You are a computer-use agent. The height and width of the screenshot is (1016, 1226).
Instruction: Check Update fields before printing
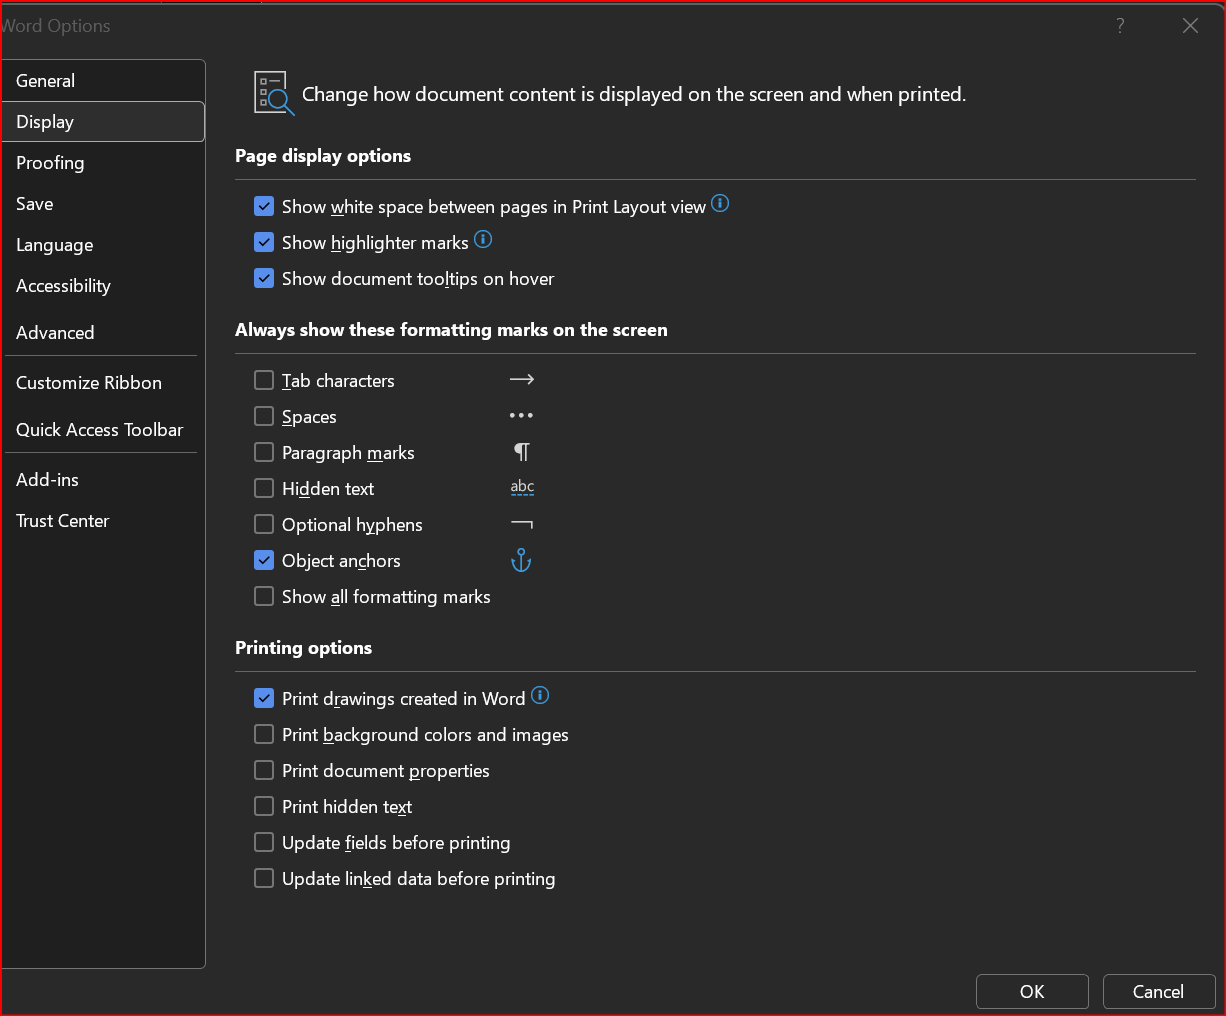264,842
